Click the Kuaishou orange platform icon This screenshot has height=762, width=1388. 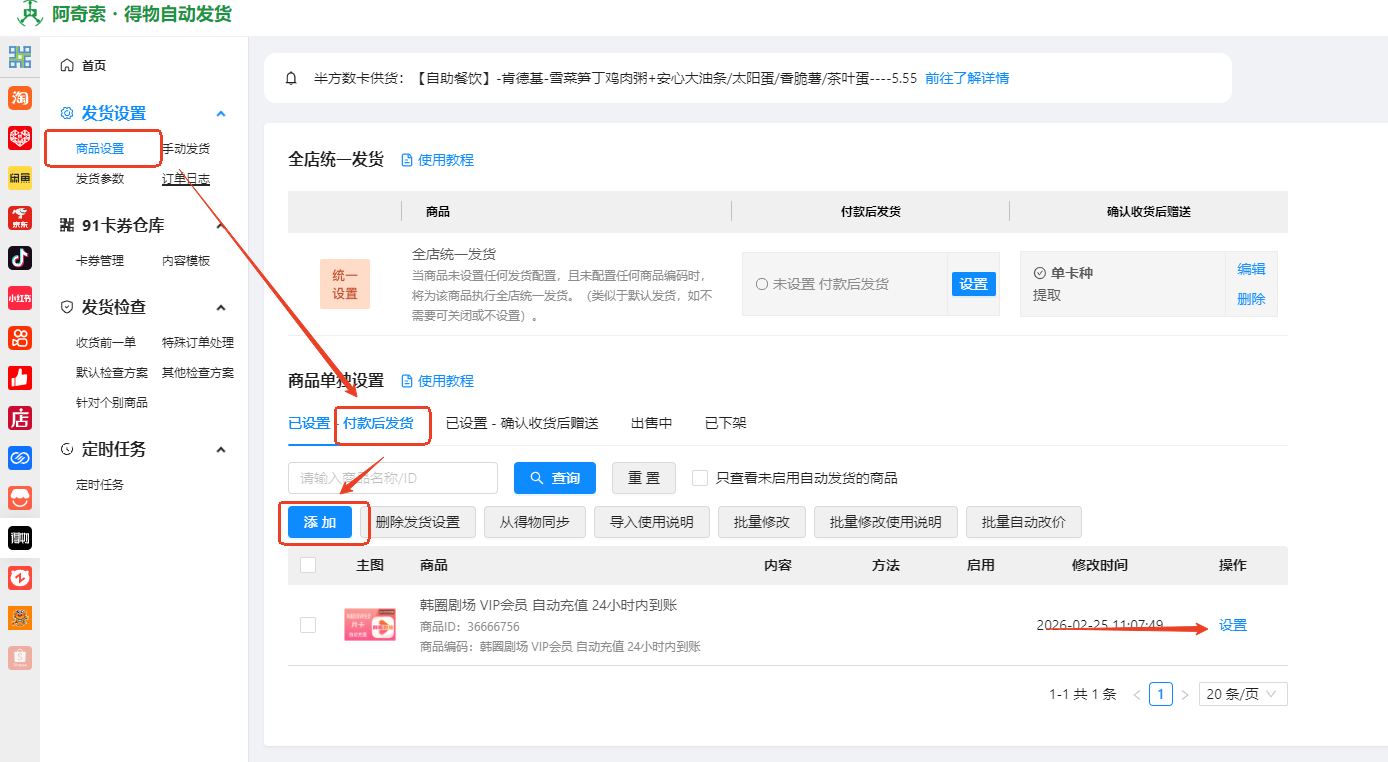click(x=20, y=338)
